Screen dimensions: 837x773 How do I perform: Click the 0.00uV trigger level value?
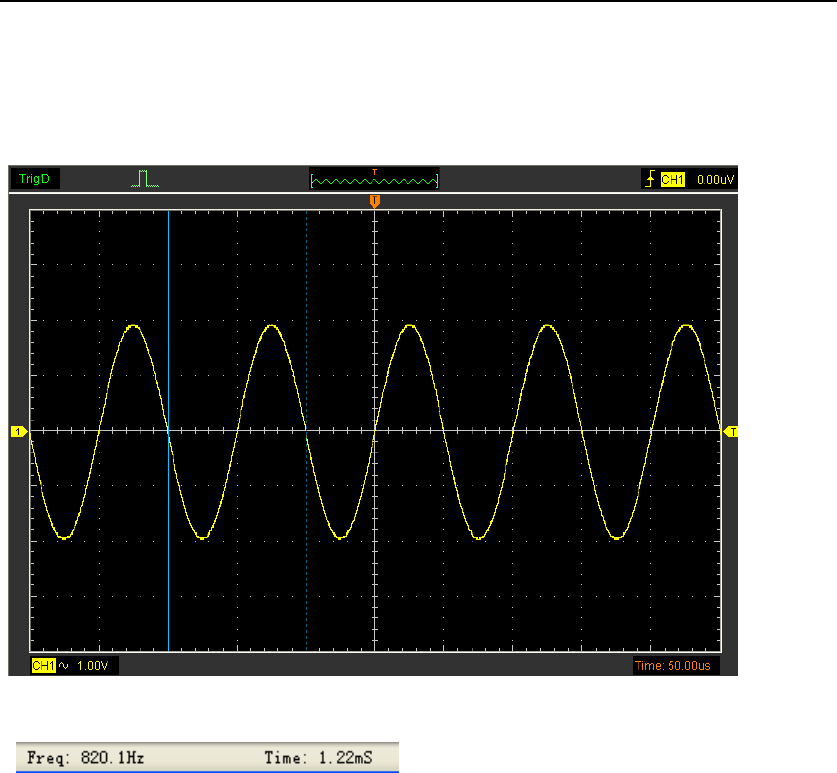tap(715, 180)
